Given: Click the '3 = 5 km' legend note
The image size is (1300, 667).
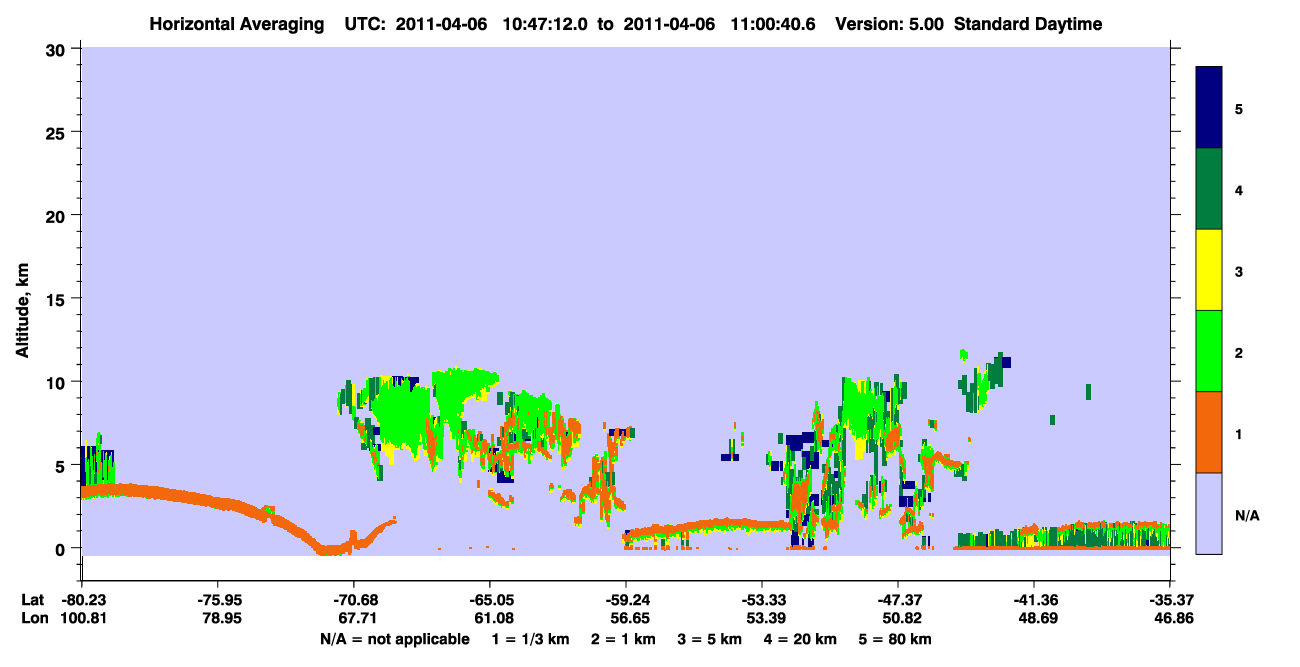Looking at the screenshot, I should click(x=709, y=639).
